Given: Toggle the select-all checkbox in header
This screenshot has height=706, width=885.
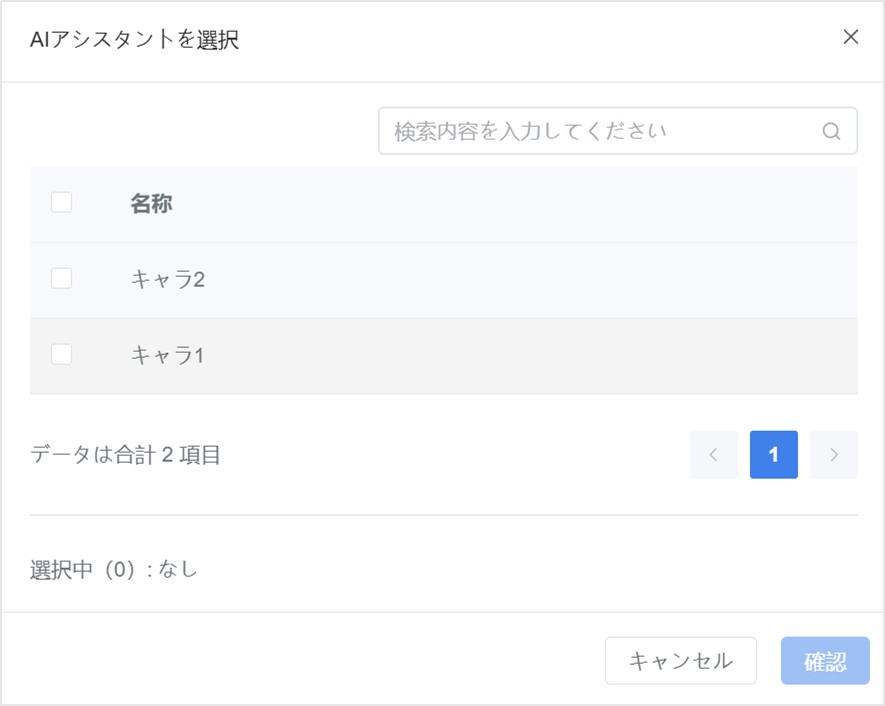Looking at the screenshot, I should coord(62,202).
